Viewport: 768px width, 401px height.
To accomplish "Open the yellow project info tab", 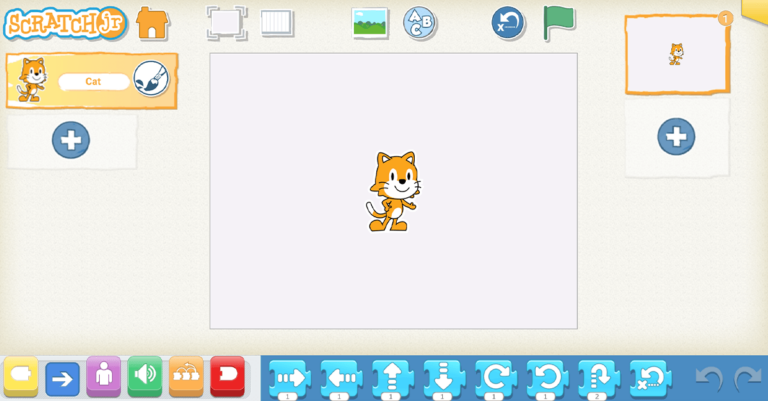I will point(755,10).
